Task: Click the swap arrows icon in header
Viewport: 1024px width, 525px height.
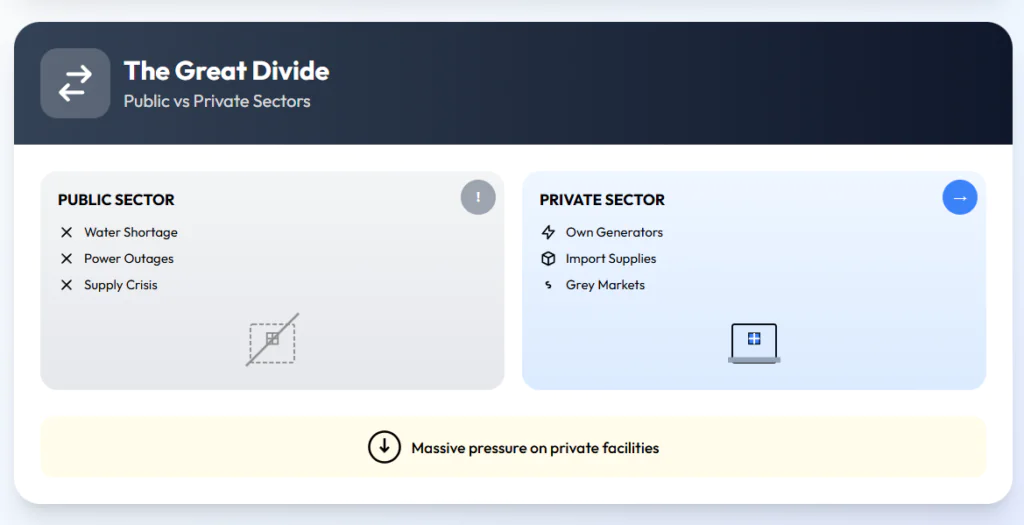Action: [x=75, y=84]
